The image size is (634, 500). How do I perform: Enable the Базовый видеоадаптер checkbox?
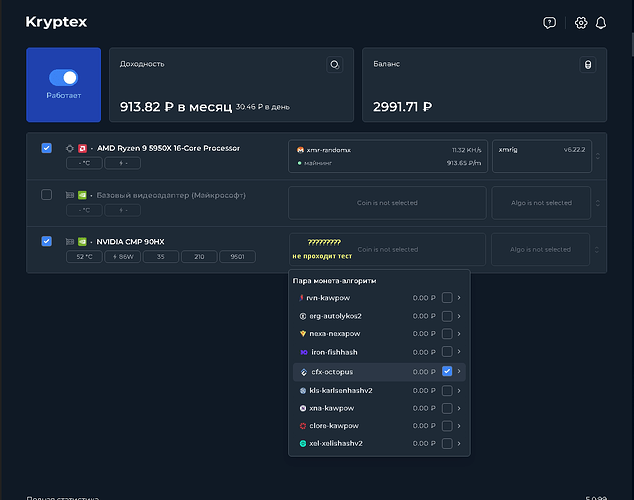pos(46,195)
